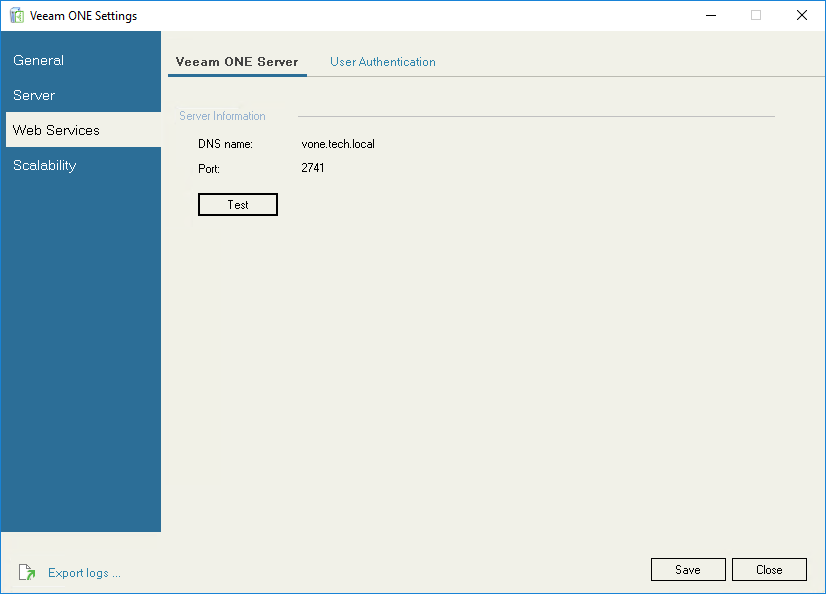
Task: Click the Server Information section label
Action: coord(222,115)
